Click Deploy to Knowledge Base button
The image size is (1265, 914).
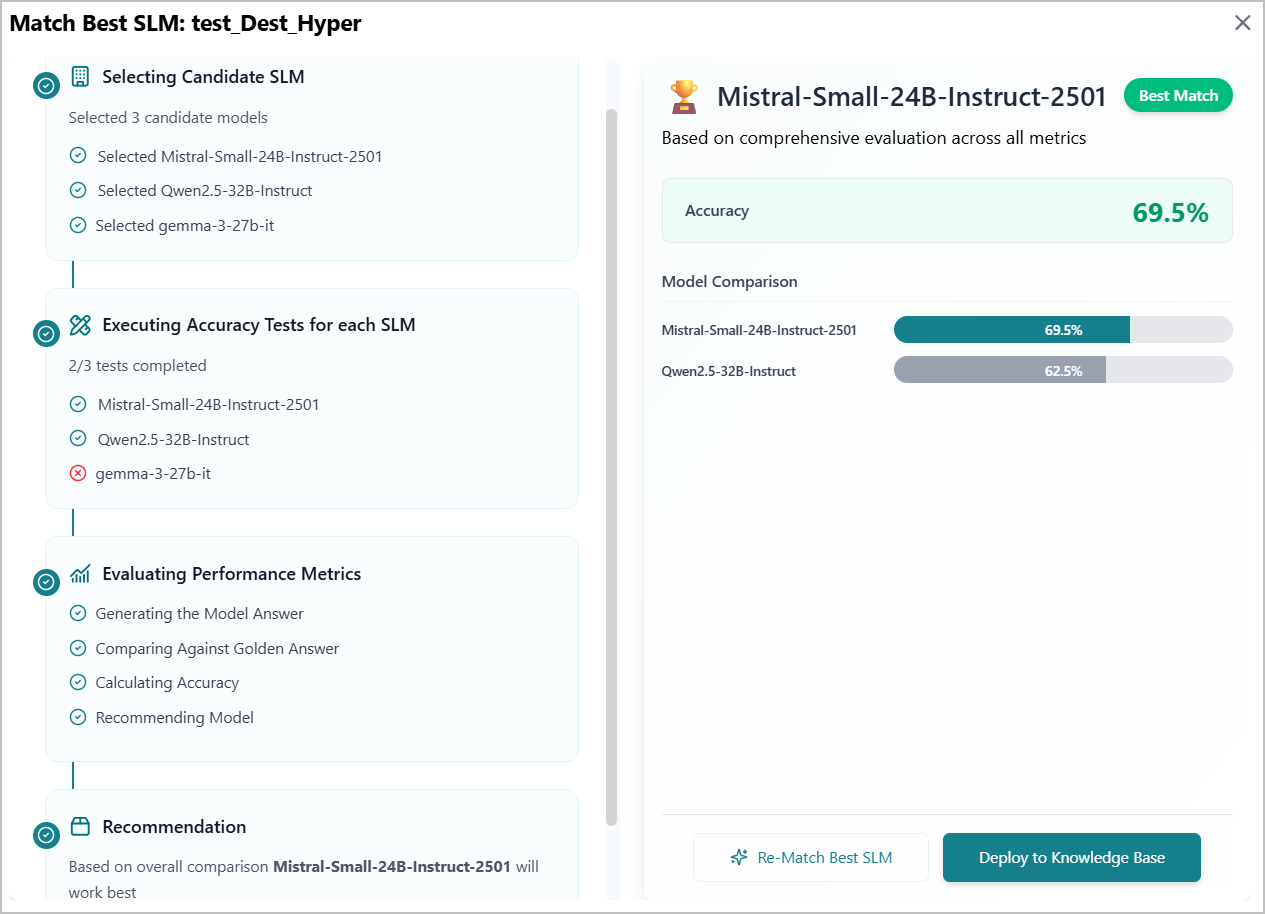tap(1072, 857)
